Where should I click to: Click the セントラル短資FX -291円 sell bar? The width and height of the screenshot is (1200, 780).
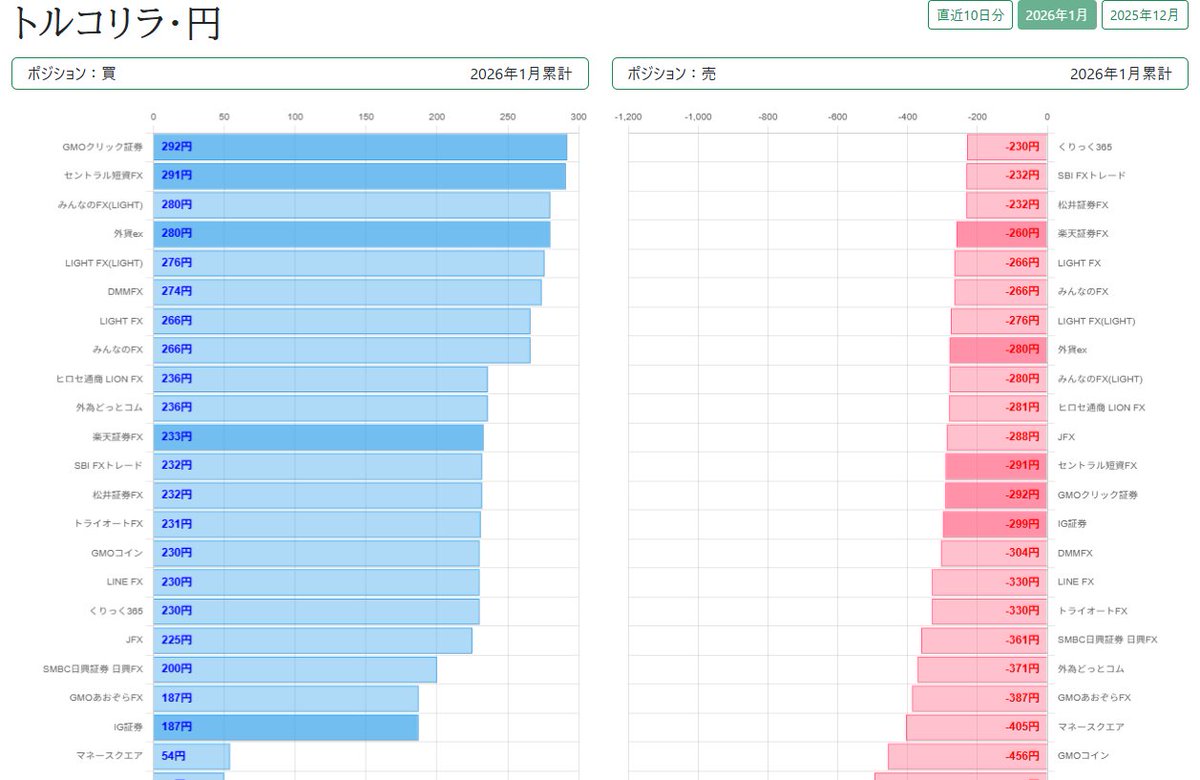[x=996, y=466]
